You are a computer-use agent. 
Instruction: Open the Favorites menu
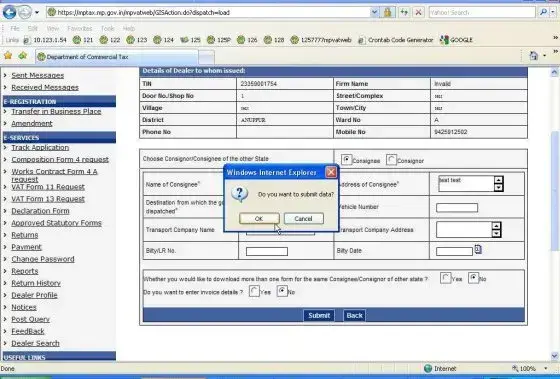80,28
